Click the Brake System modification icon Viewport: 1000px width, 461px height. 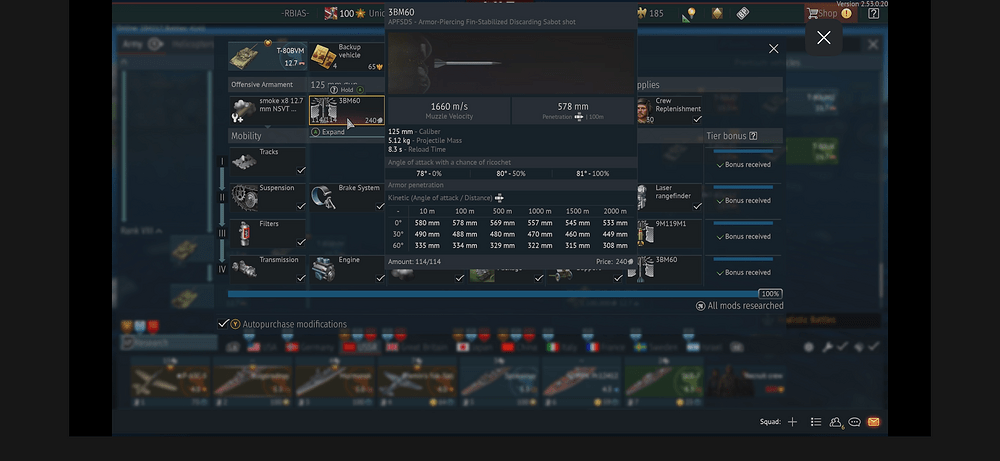tap(324, 197)
